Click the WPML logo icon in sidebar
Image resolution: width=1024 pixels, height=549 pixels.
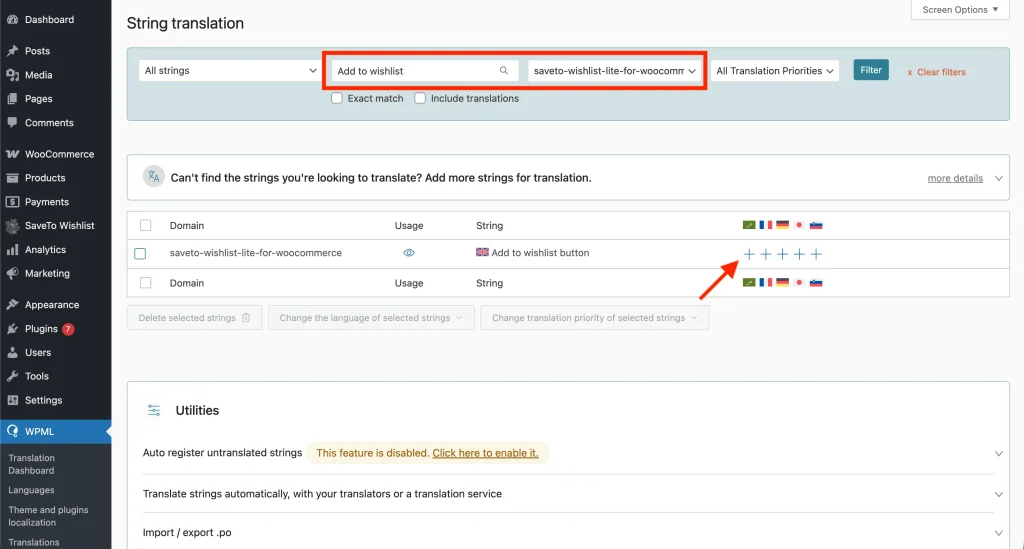coord(12,431)
